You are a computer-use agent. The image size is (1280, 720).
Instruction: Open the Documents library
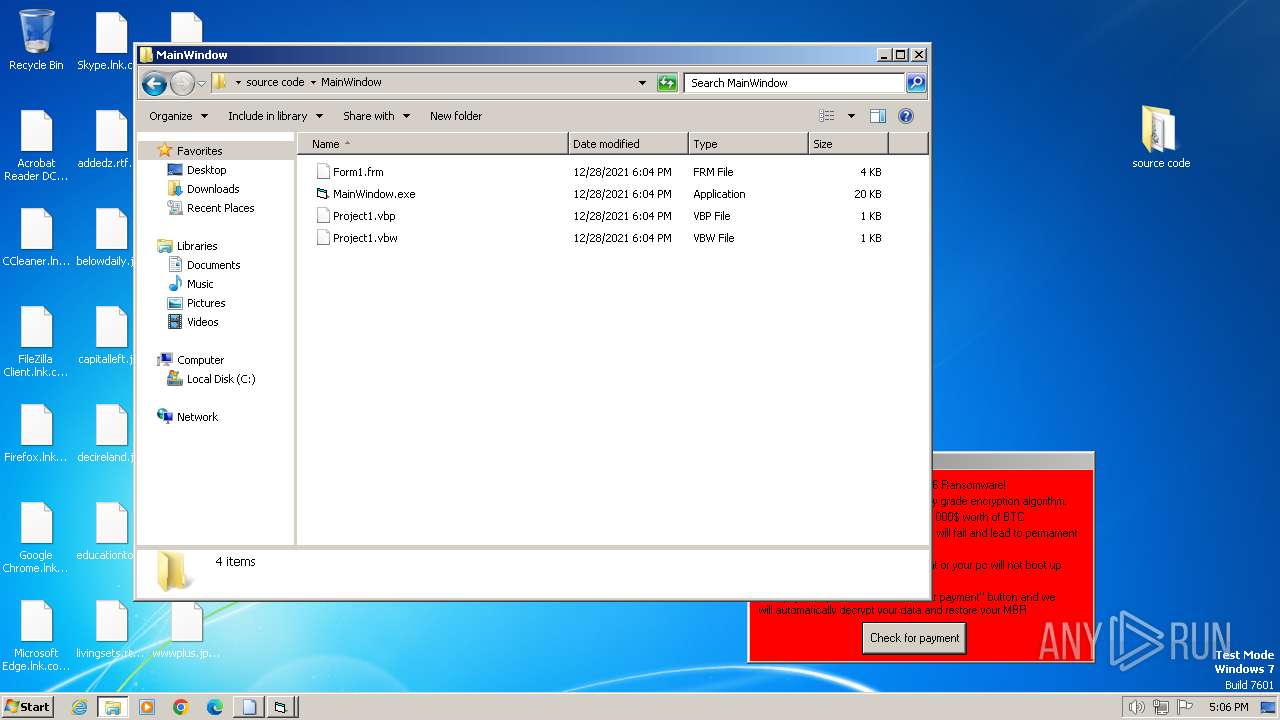coord(213,265)
